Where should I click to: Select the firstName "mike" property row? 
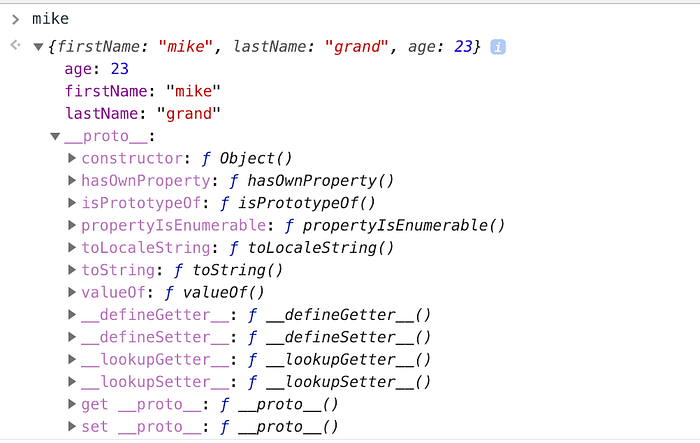click(142, 92)
